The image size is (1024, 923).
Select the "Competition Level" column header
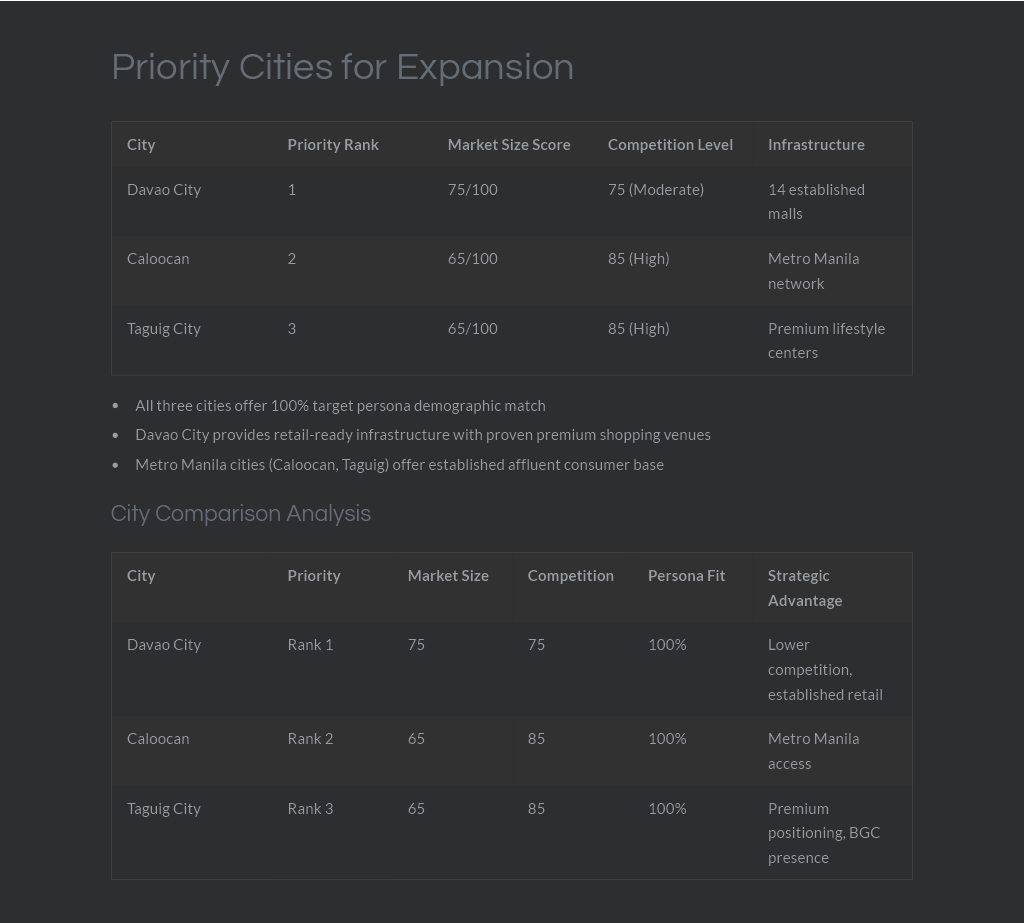(x=670, y=144)
